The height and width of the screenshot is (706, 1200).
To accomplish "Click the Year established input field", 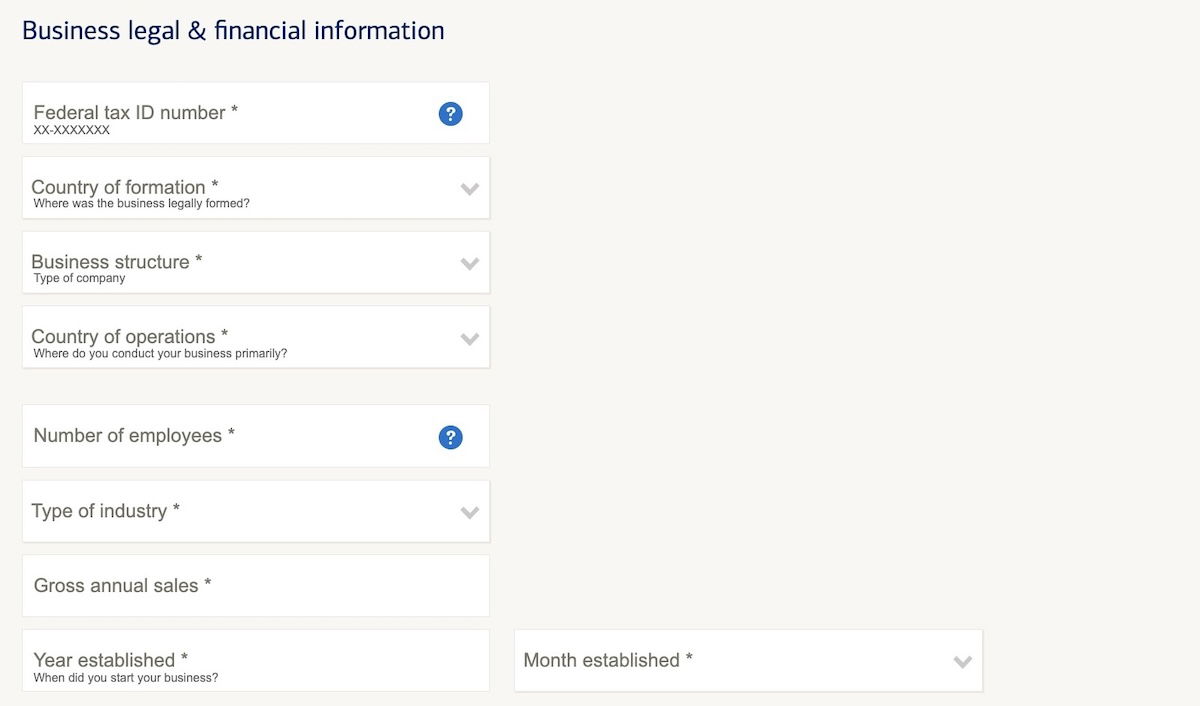I will pyautogui.click(x=256, y=661).
